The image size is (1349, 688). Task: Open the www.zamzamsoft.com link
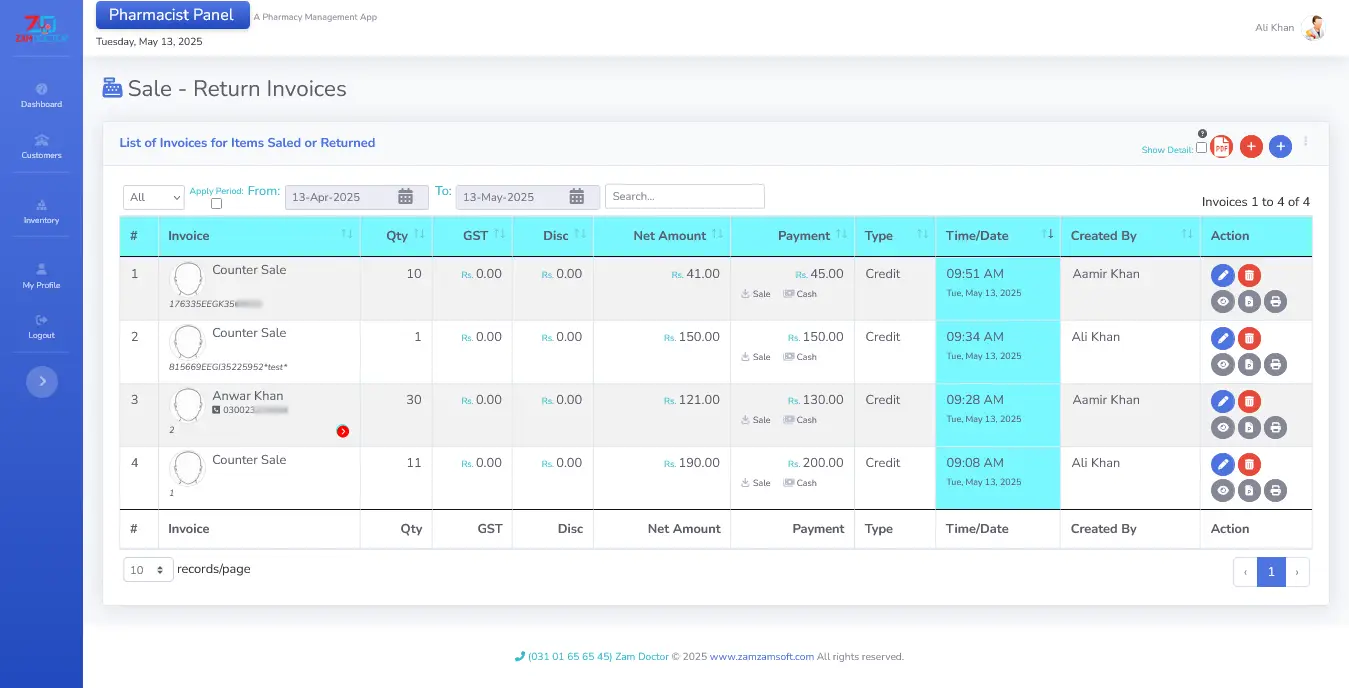tap(761, 657)
